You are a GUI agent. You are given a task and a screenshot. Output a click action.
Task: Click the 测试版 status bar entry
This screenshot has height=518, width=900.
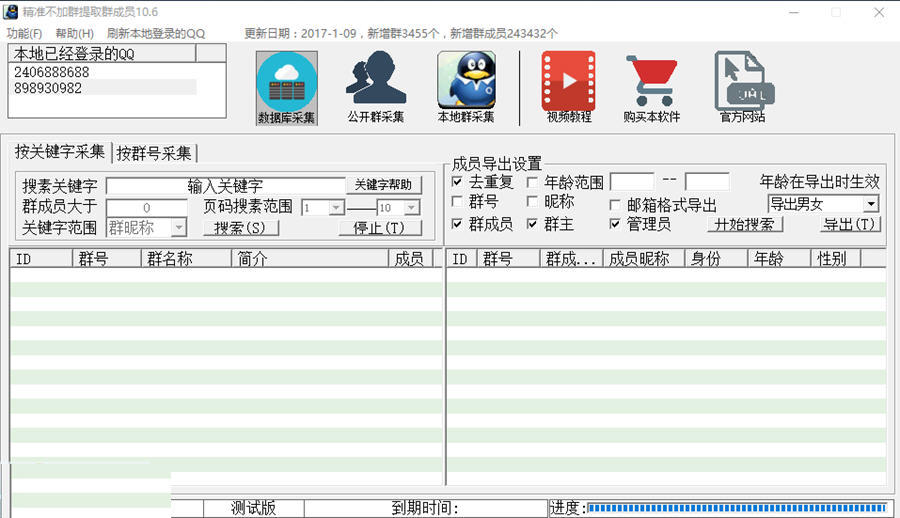coord(254,508)
